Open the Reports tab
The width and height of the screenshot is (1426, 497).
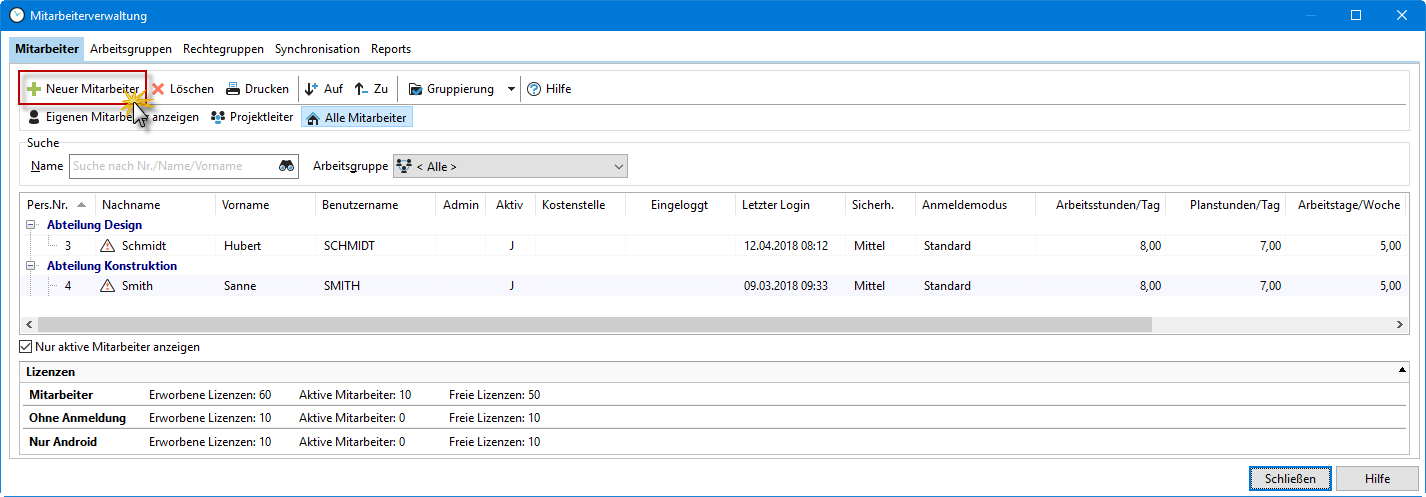tap(390, 49)
